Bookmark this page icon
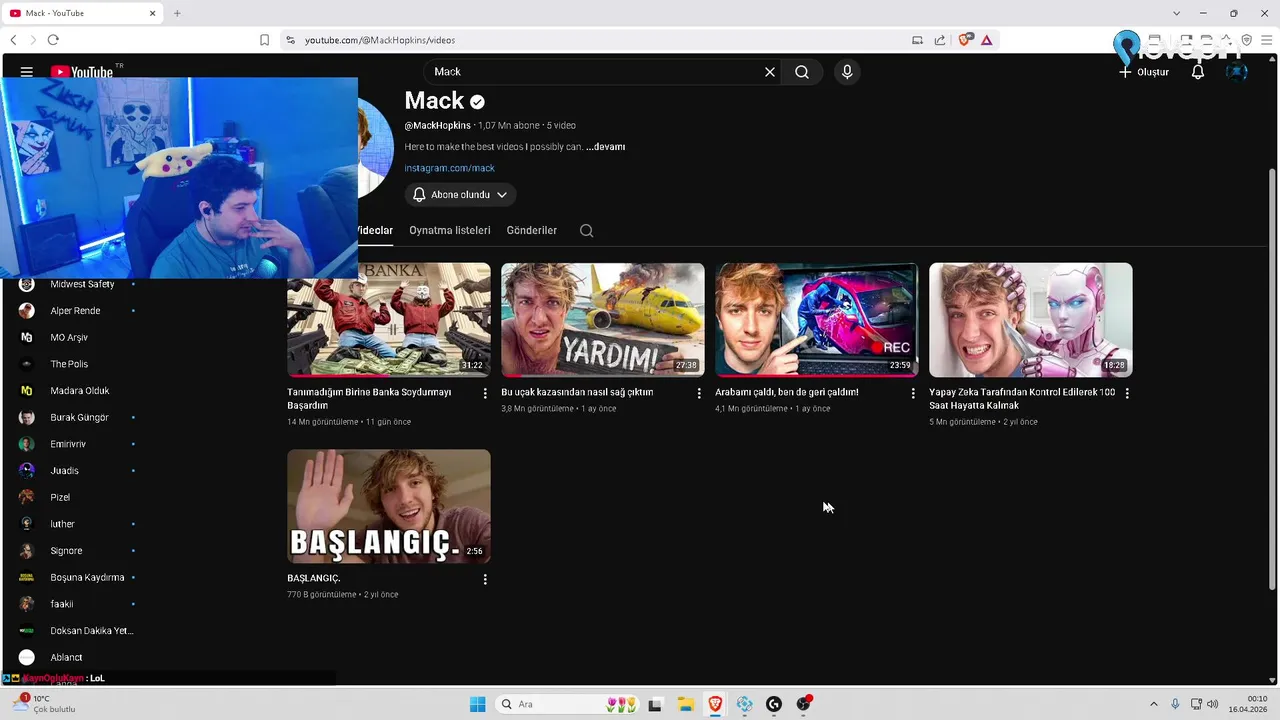The width and height of the screenshot is (1280, 720). [264, 40]
